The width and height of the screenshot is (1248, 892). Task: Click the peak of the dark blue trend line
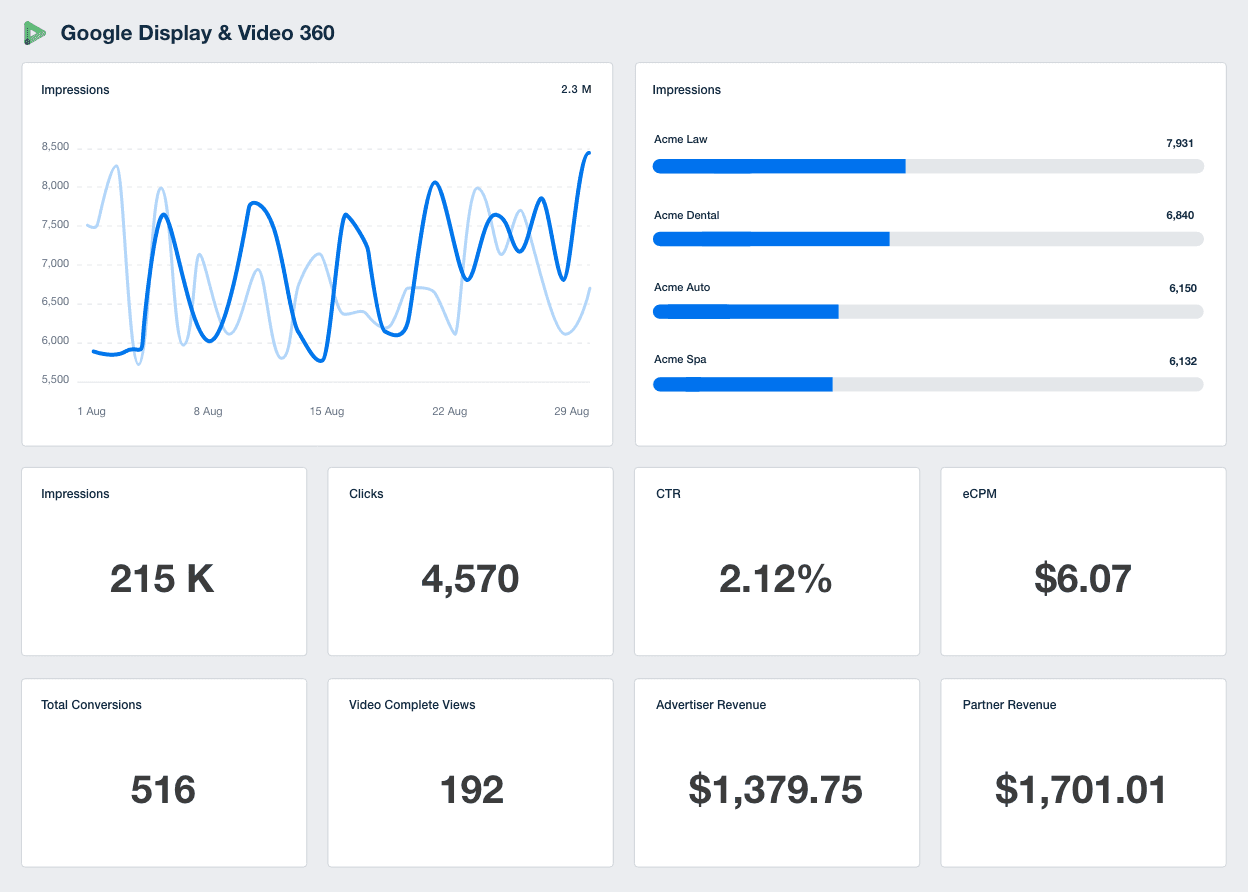(589, 154)
